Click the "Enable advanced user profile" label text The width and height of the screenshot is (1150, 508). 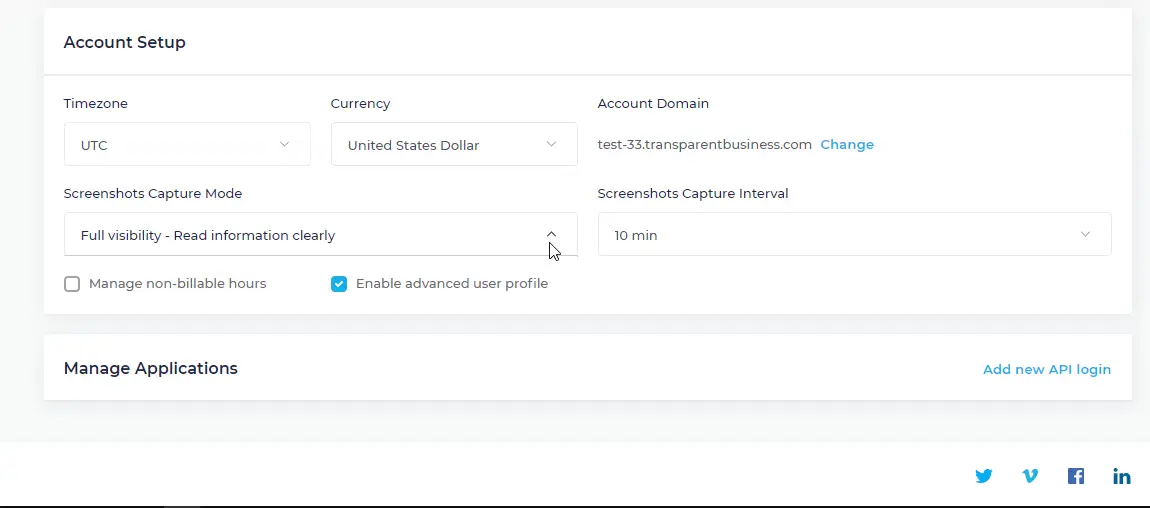click(452, 284)
